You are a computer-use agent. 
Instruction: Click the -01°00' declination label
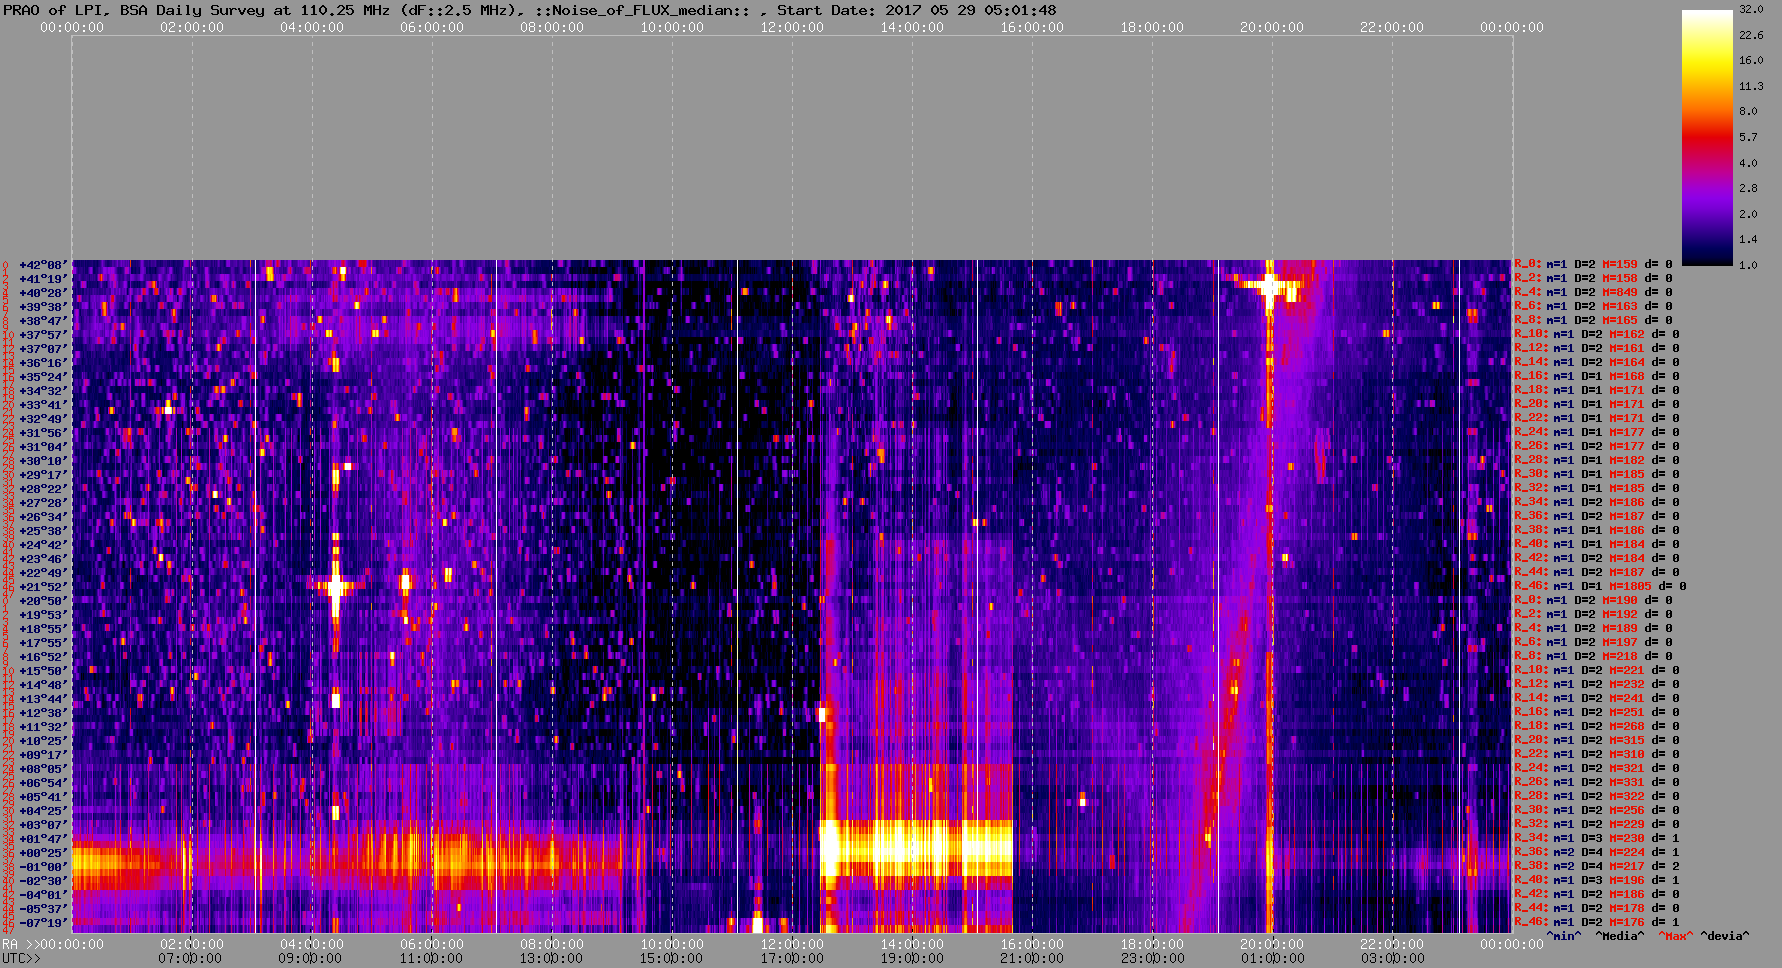(42, 867)
